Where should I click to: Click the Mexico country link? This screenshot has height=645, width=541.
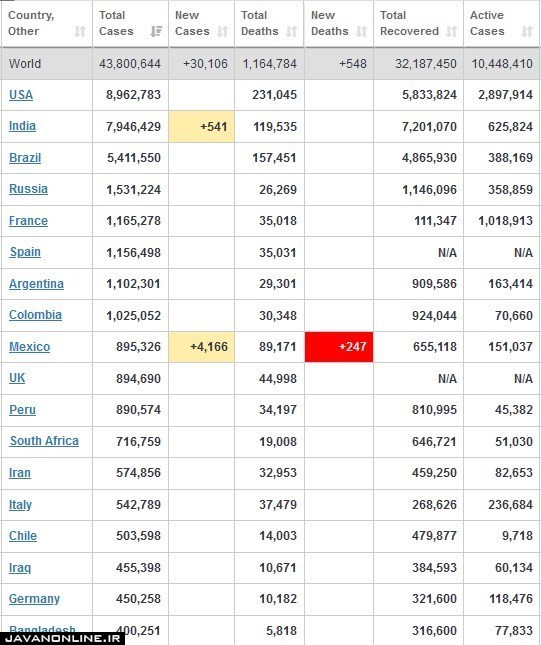(30, 347)
